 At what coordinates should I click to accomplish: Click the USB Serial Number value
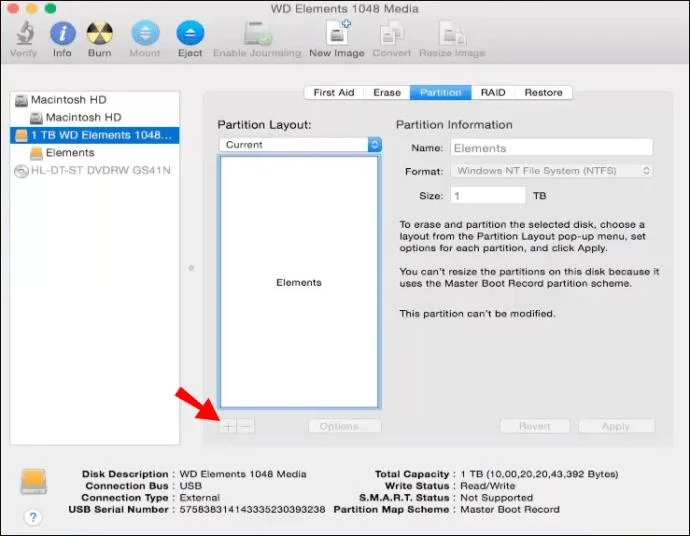(x=252, y=510)
